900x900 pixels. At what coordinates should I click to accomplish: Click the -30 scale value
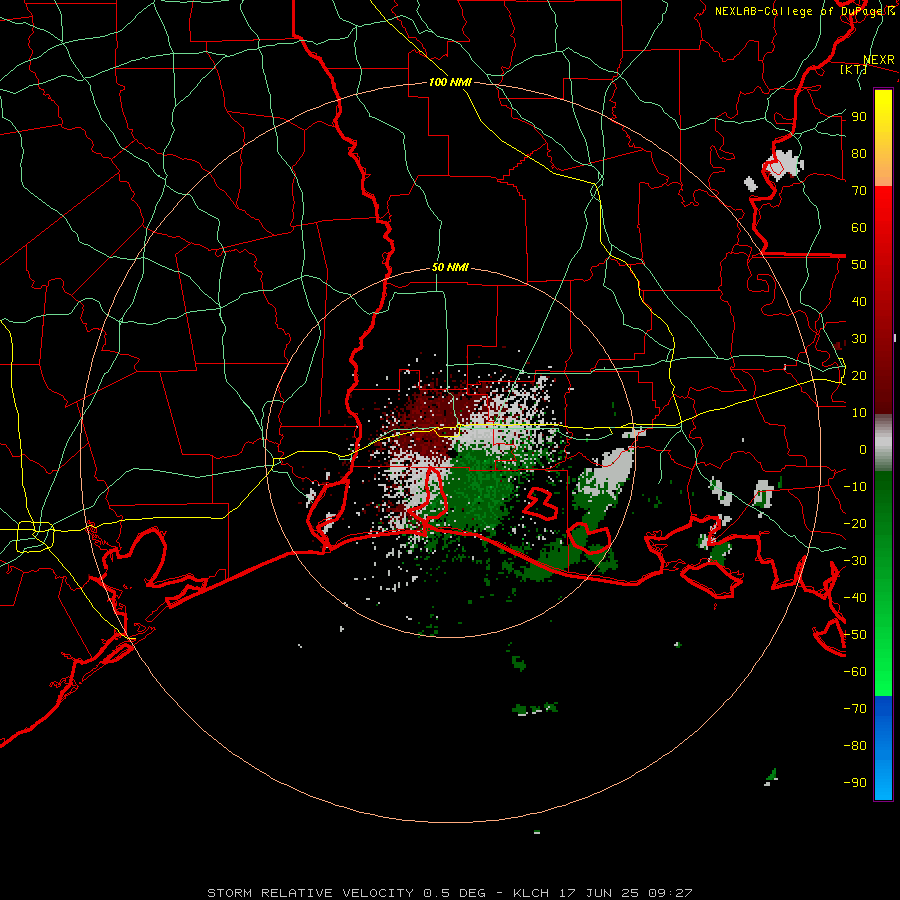[x=855, y=561]
